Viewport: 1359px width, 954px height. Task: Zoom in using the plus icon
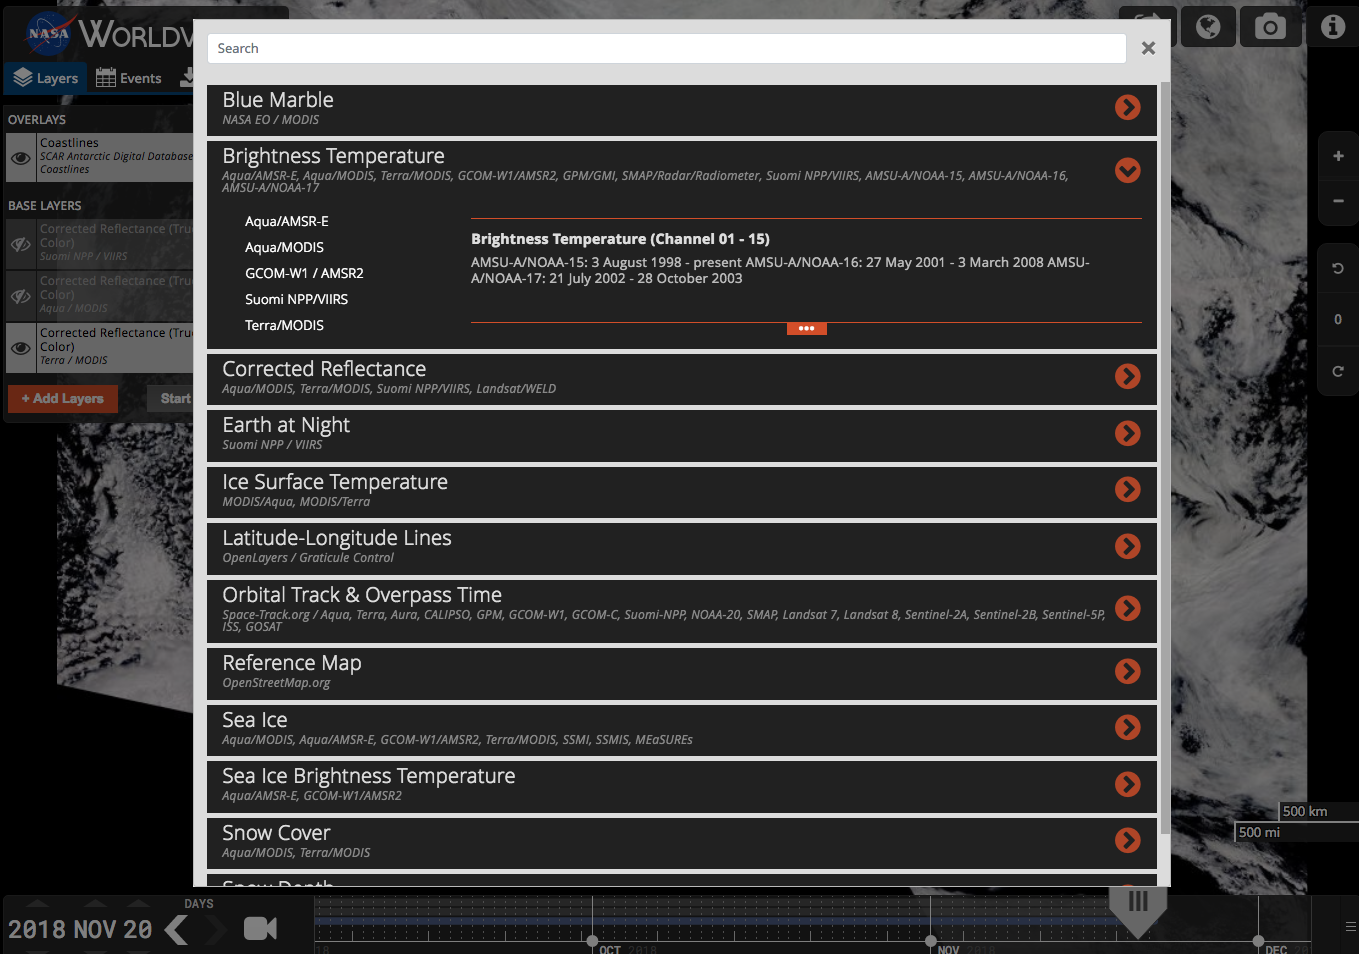[1337, 155]
